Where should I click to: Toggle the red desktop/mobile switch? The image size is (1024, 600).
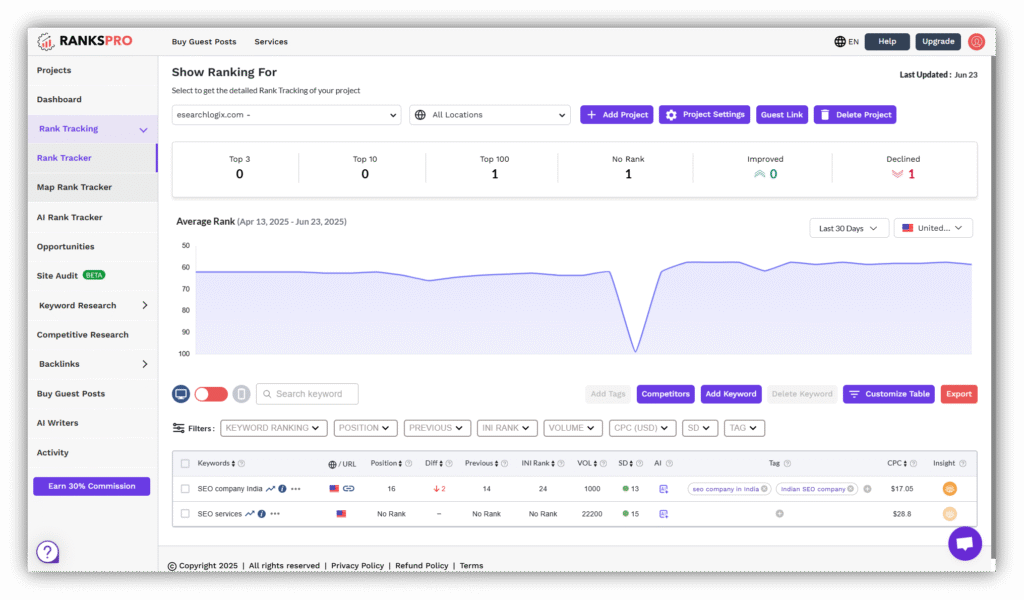click(x=211, y=394)
